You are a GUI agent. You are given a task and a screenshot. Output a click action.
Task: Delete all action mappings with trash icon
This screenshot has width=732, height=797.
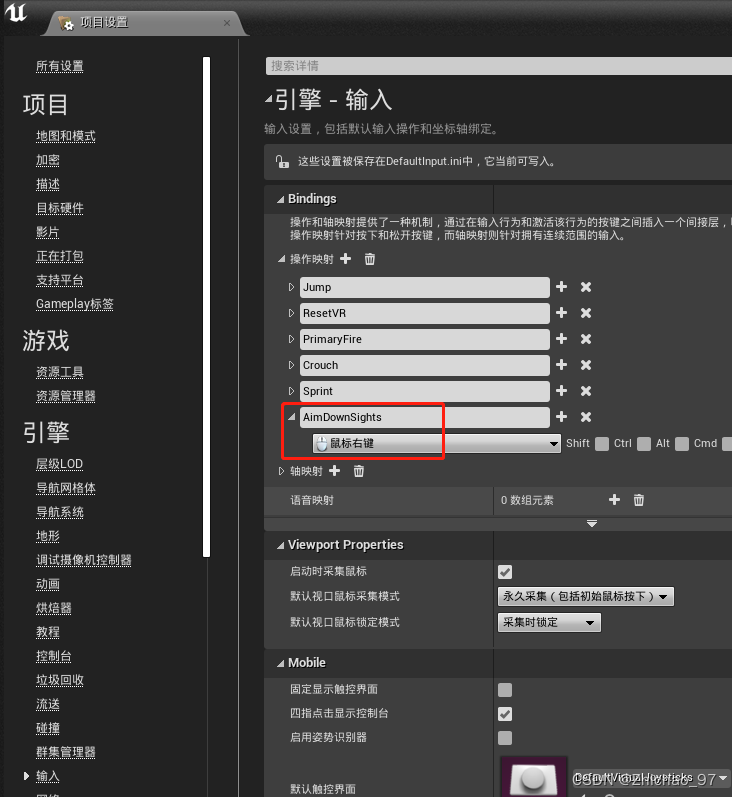click(x=370, y=259)
